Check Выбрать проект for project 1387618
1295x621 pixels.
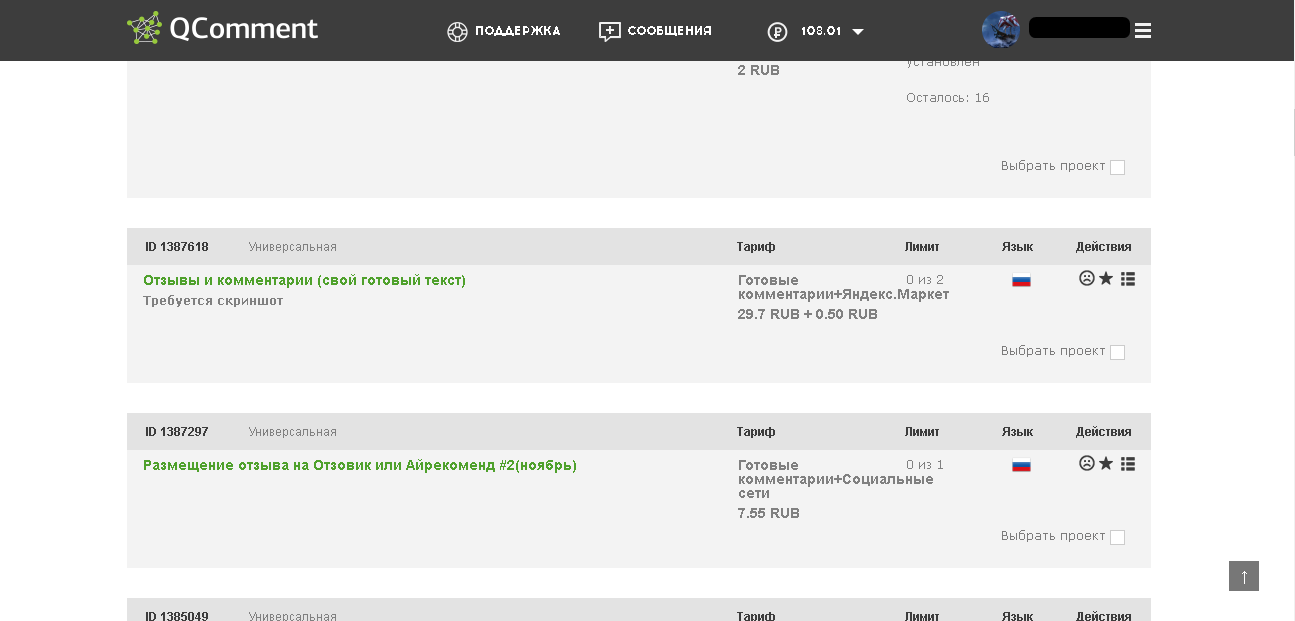pyautogui.click(x=1118, y=352)
